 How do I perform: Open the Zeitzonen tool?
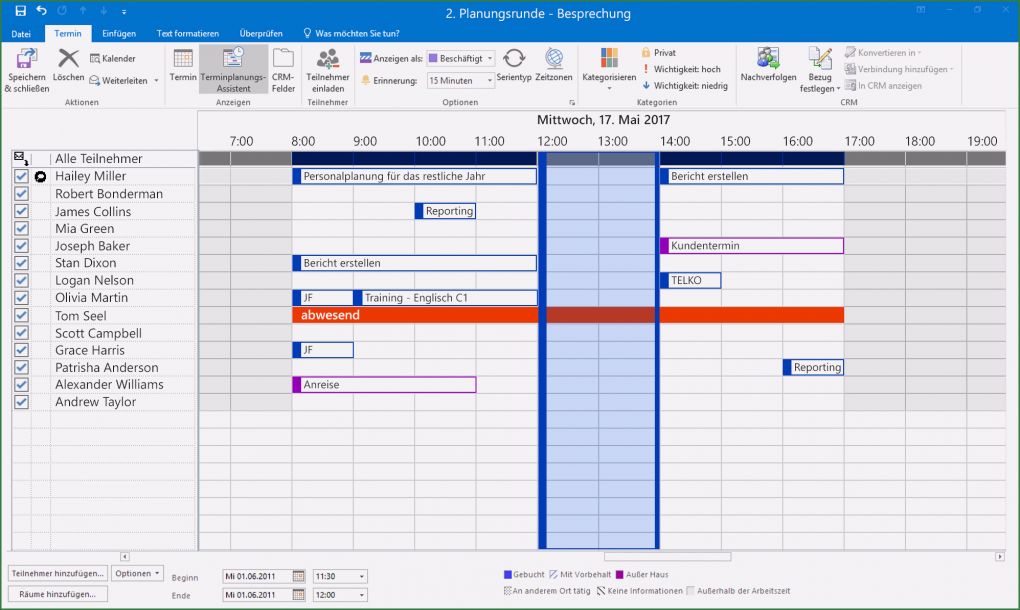click(x=553, y=64)
